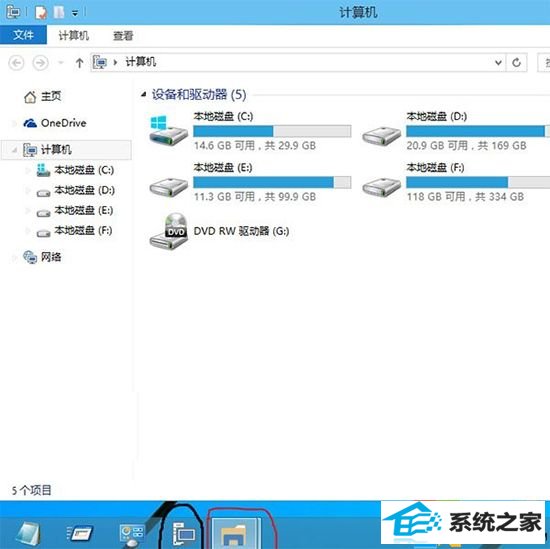
Task: Expand the address bar history dropdown
Action: click(498, 63)
